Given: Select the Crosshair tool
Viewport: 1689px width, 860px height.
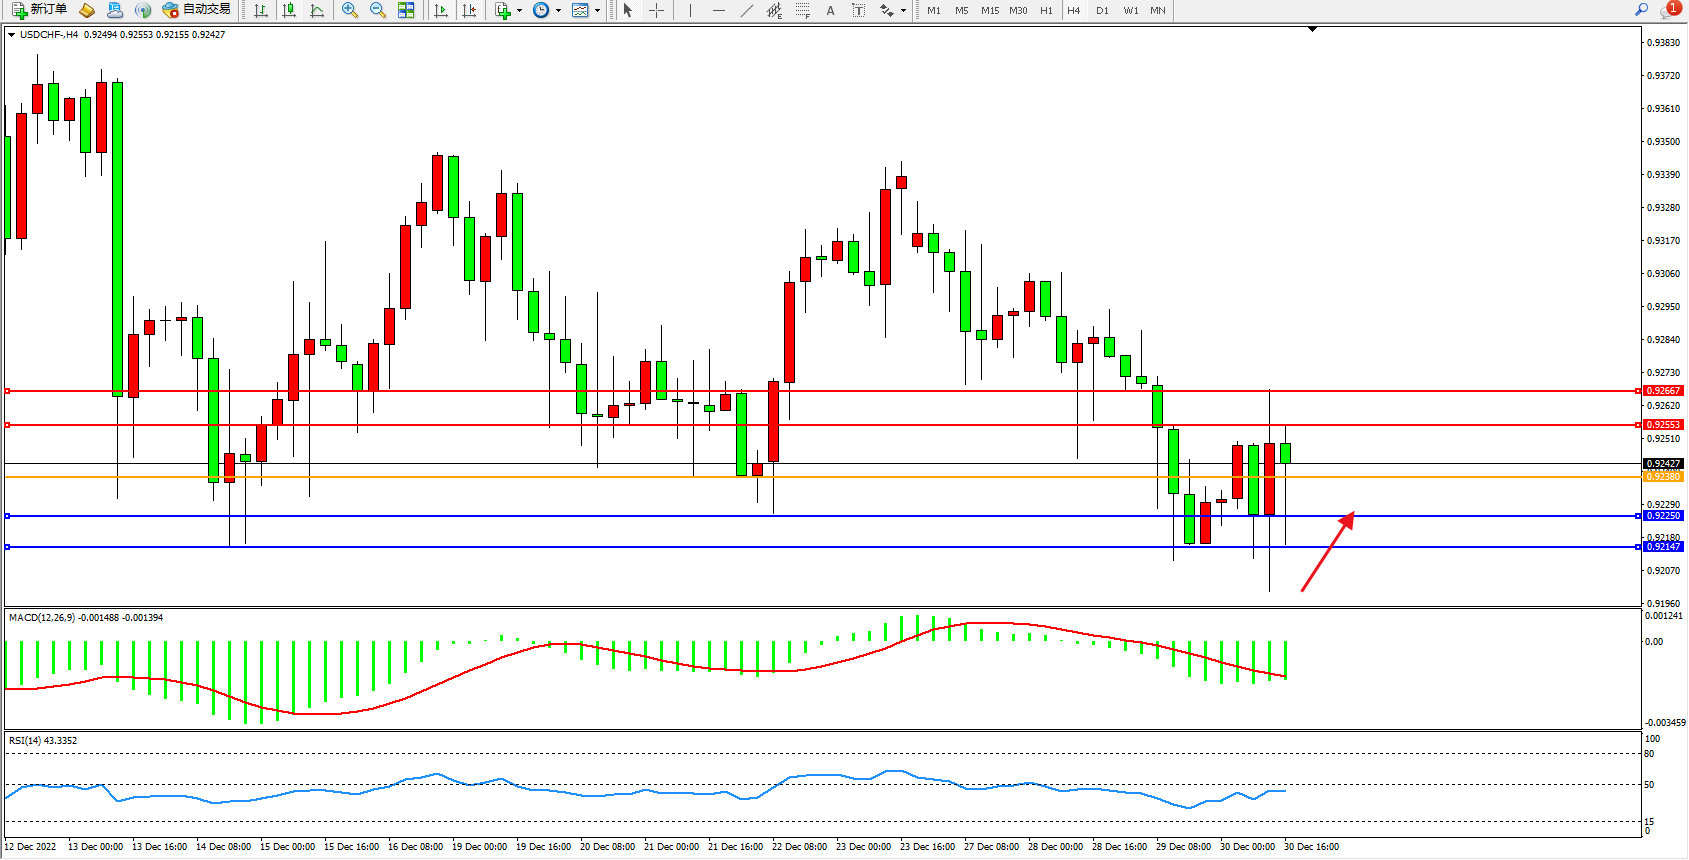Looking at the screenshot, I should [x=656, y=10].
